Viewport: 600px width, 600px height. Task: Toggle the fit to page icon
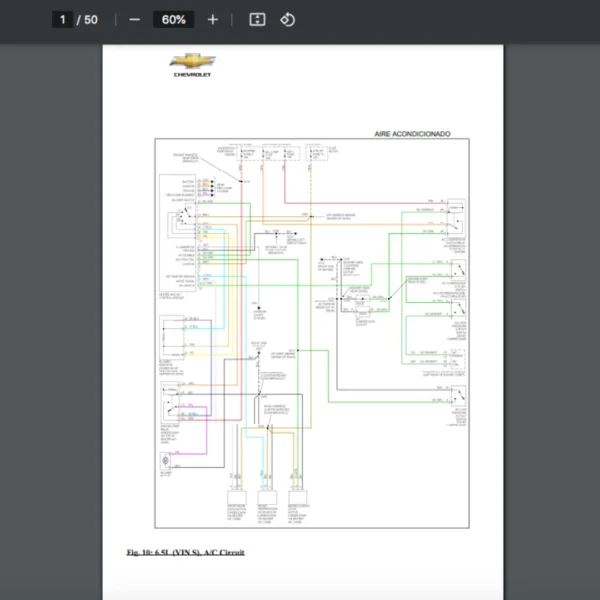click(x=257, y=20)
